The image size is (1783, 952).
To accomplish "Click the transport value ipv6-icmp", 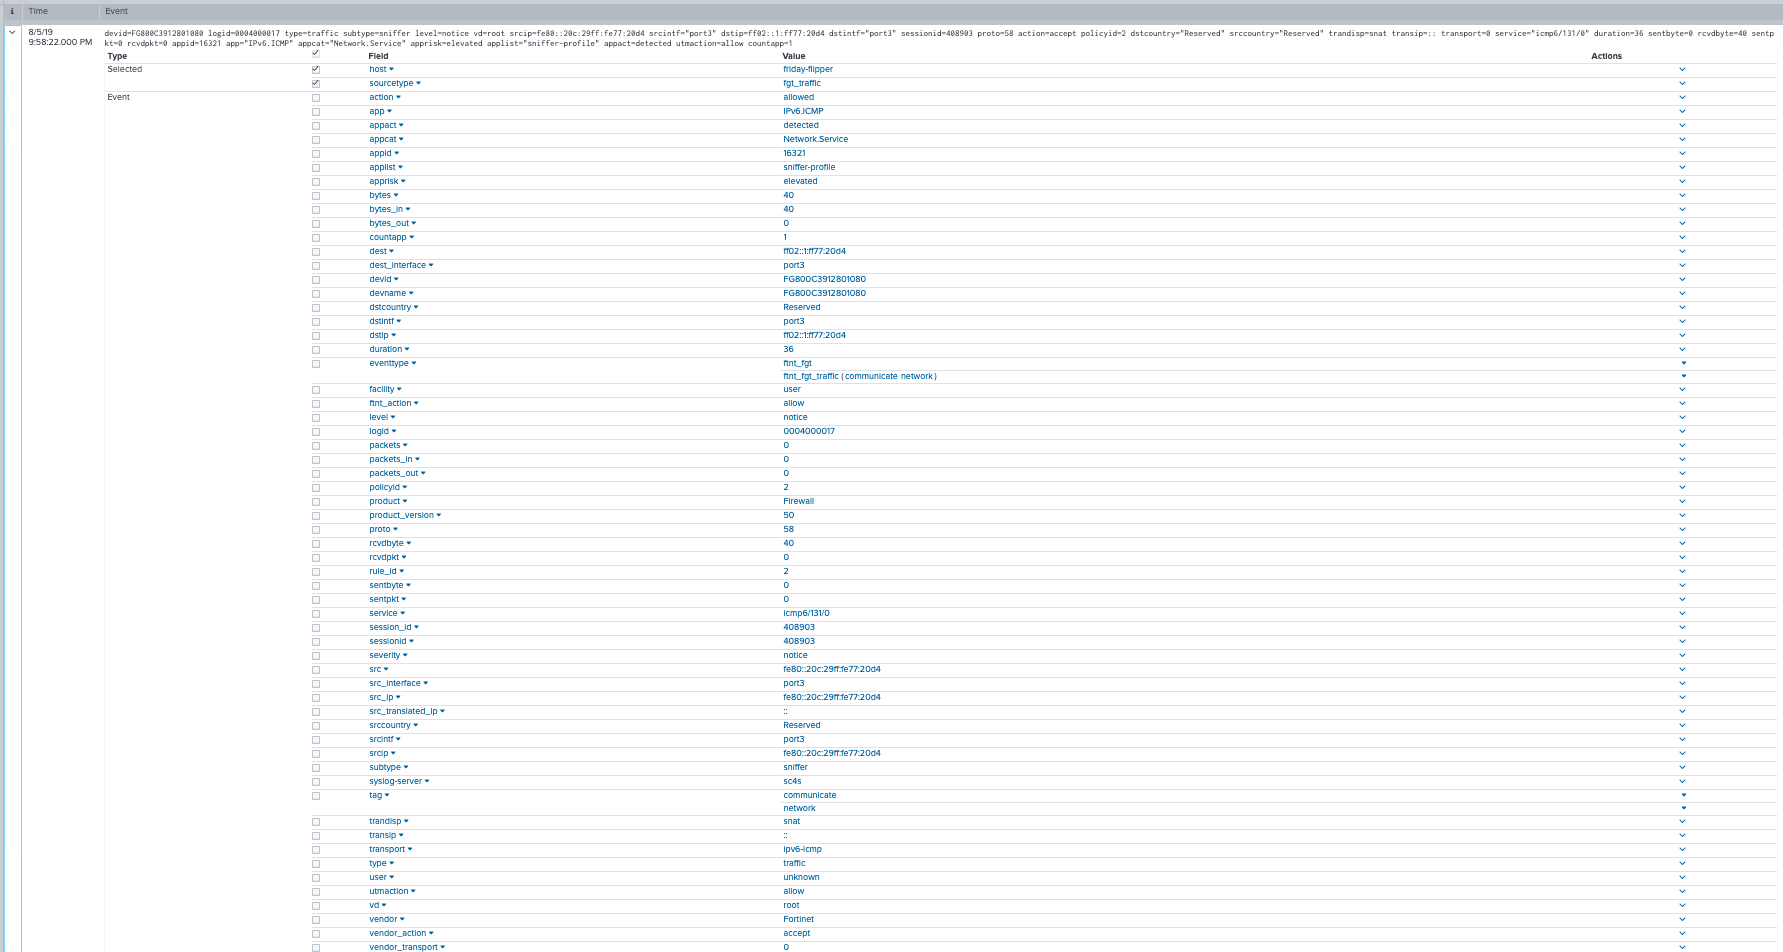I will [x=802, y=849].
